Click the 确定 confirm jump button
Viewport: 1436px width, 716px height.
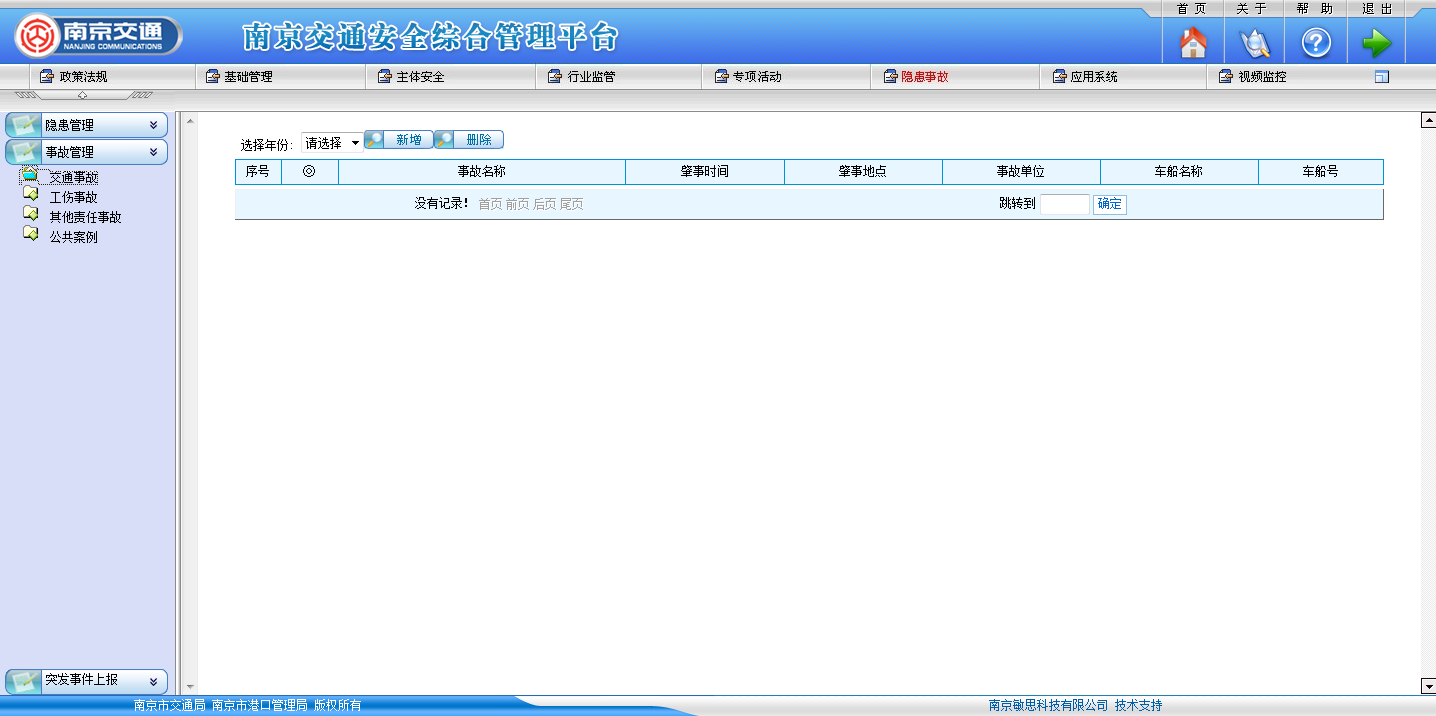(x=1109, y=204)
